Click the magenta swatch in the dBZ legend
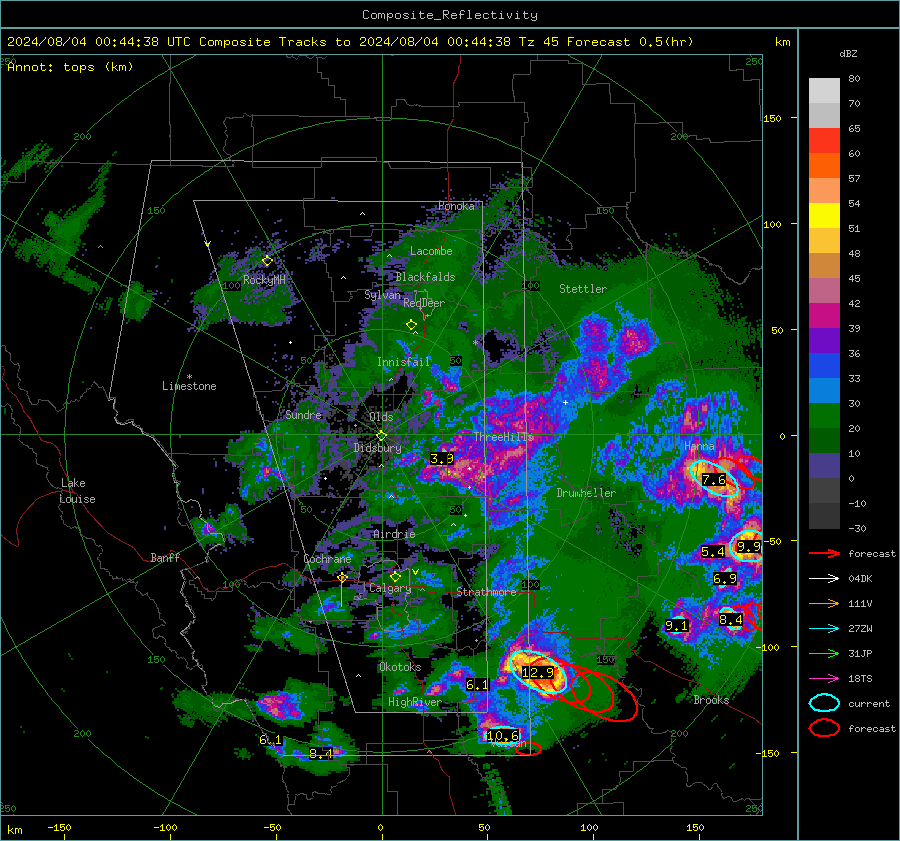The width and height of the screenshot is (900, 841). pyautogui.click(x=824, y=315)
